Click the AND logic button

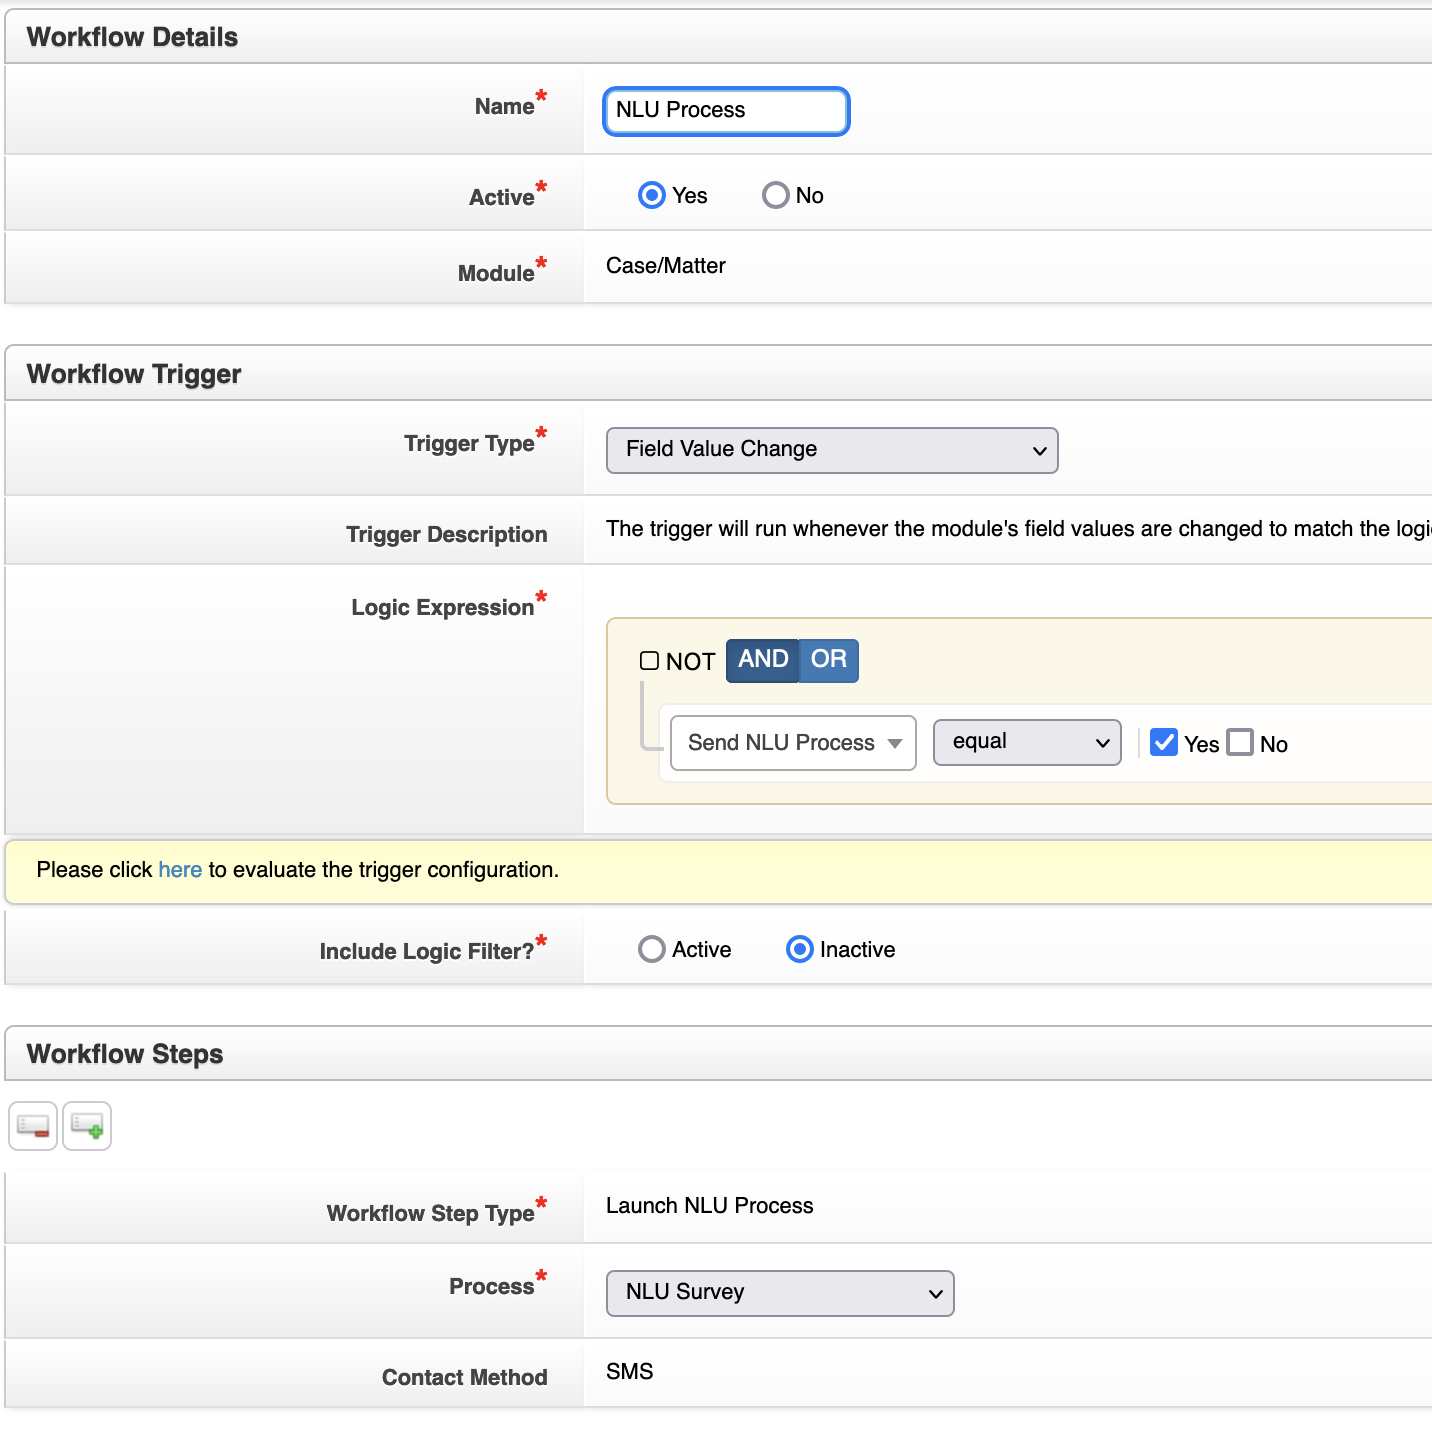(763, 660)
